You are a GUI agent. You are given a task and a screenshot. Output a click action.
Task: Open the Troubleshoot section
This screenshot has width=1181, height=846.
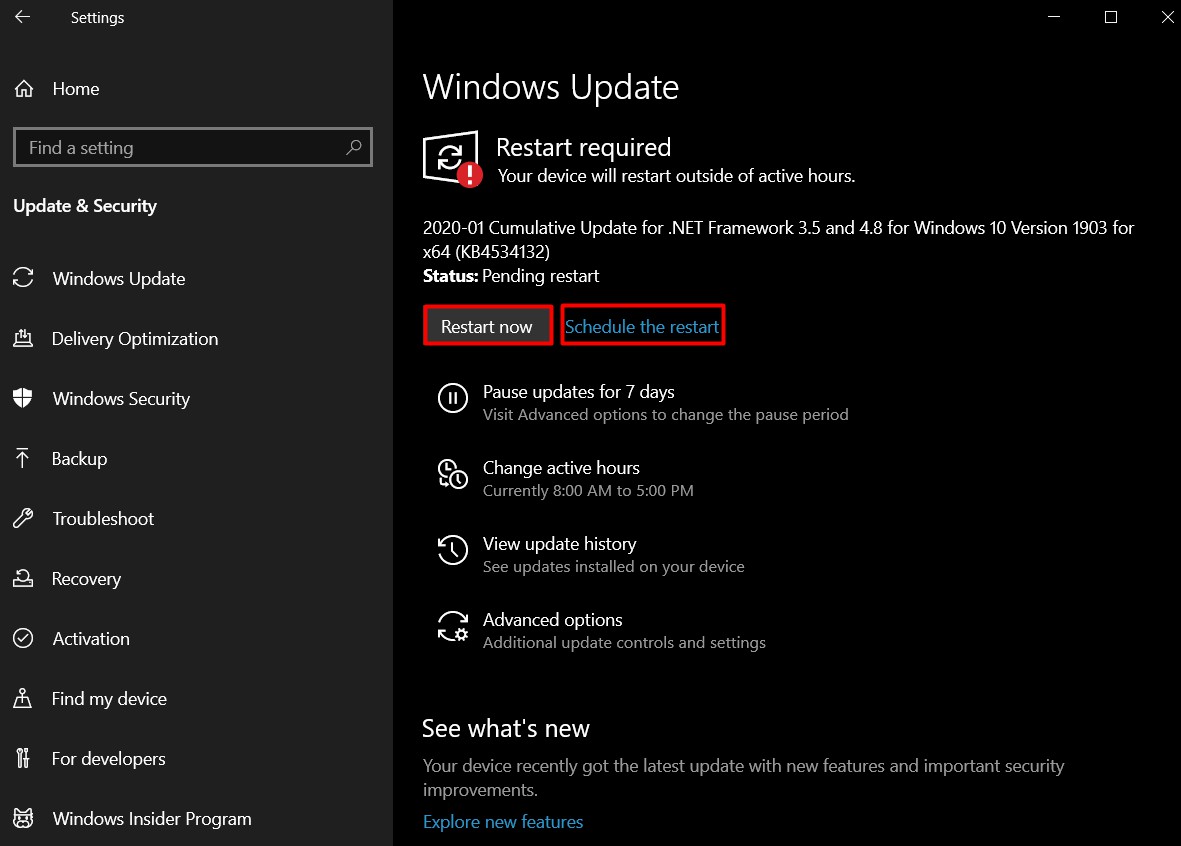[x=103, y=518]
